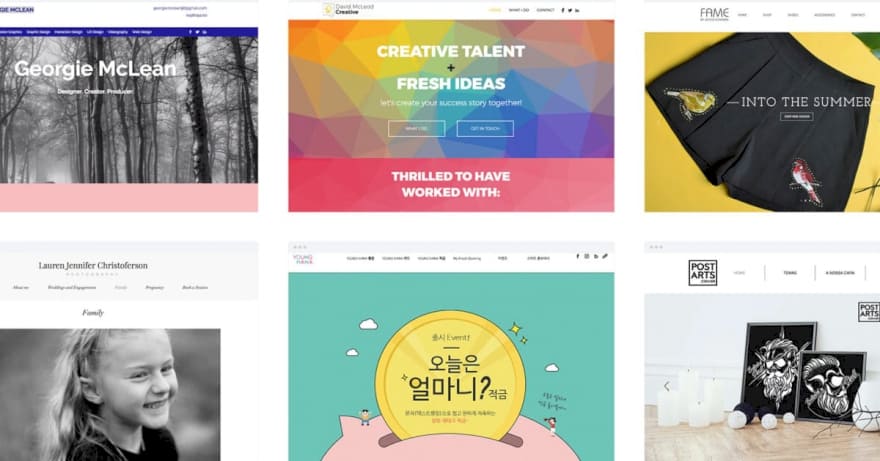Open Web Design in Georgie McLean's blue menu
Viewport: 880px width, 461px height.
pos(142,32)
